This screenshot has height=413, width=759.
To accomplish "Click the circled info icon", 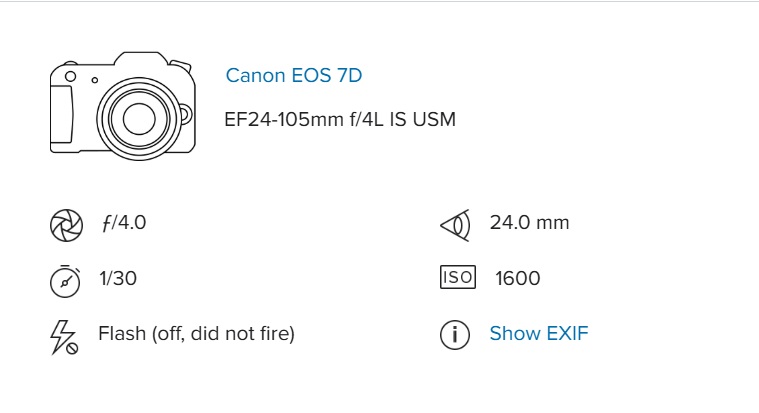I will click(x=455, y=336).
